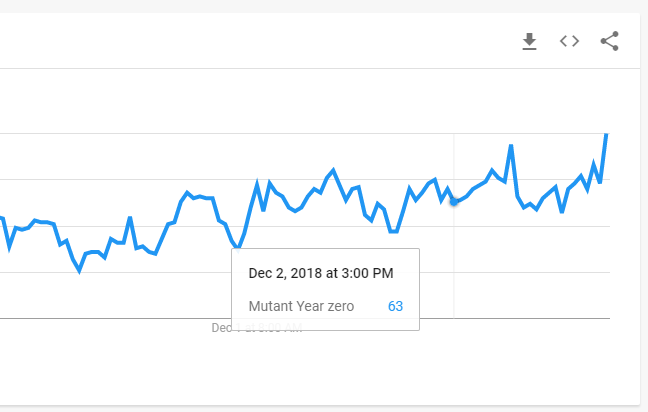Click the blue value 63 in tooltip
The width and height of the screenshot is (648, 412).
click(x=395, y=306)
